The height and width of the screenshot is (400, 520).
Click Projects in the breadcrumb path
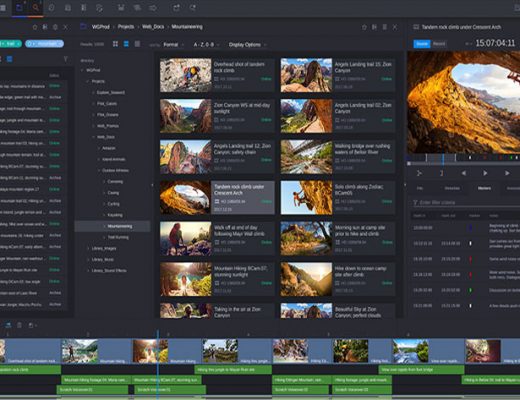pos(126,27)
